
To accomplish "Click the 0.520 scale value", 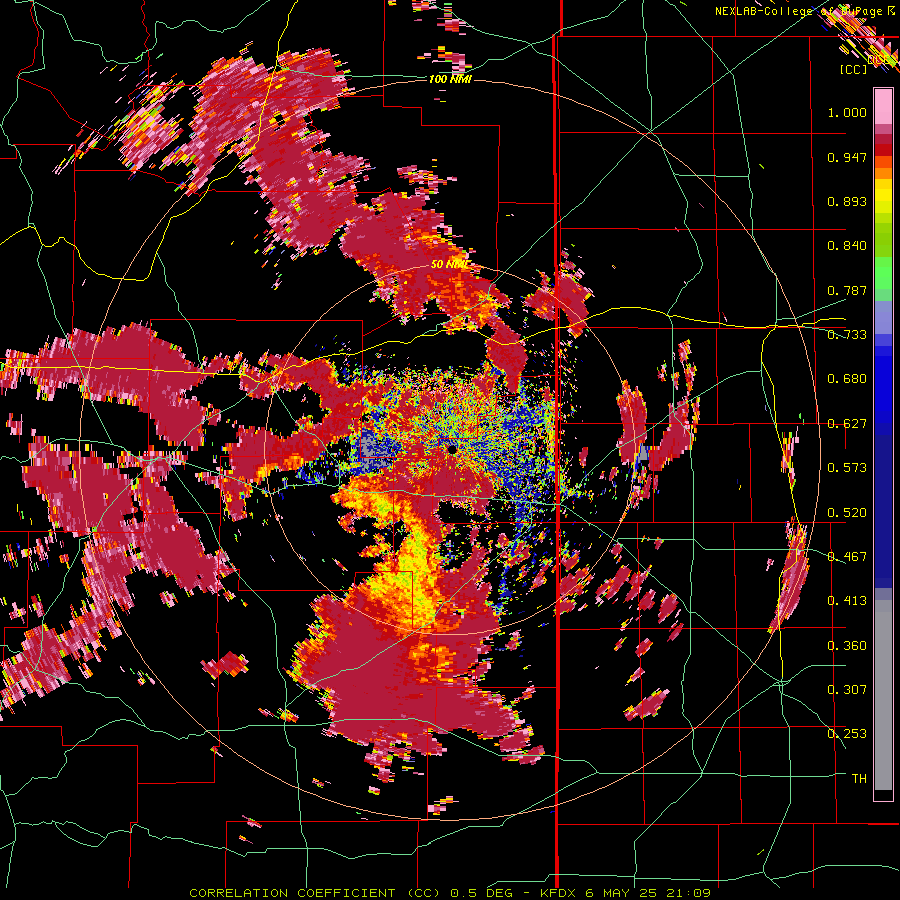I will tap(847, 513).
